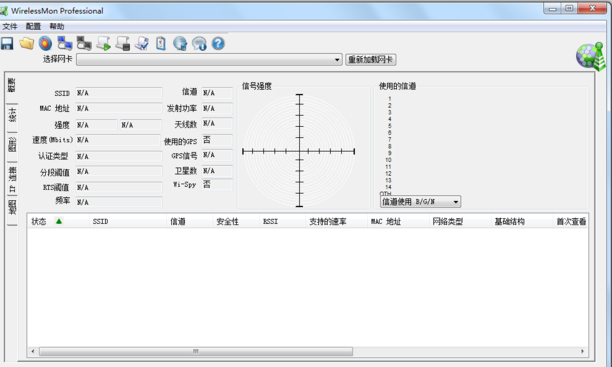
Task: Click the Wi-Spy value field
Action: coord(217,184)
